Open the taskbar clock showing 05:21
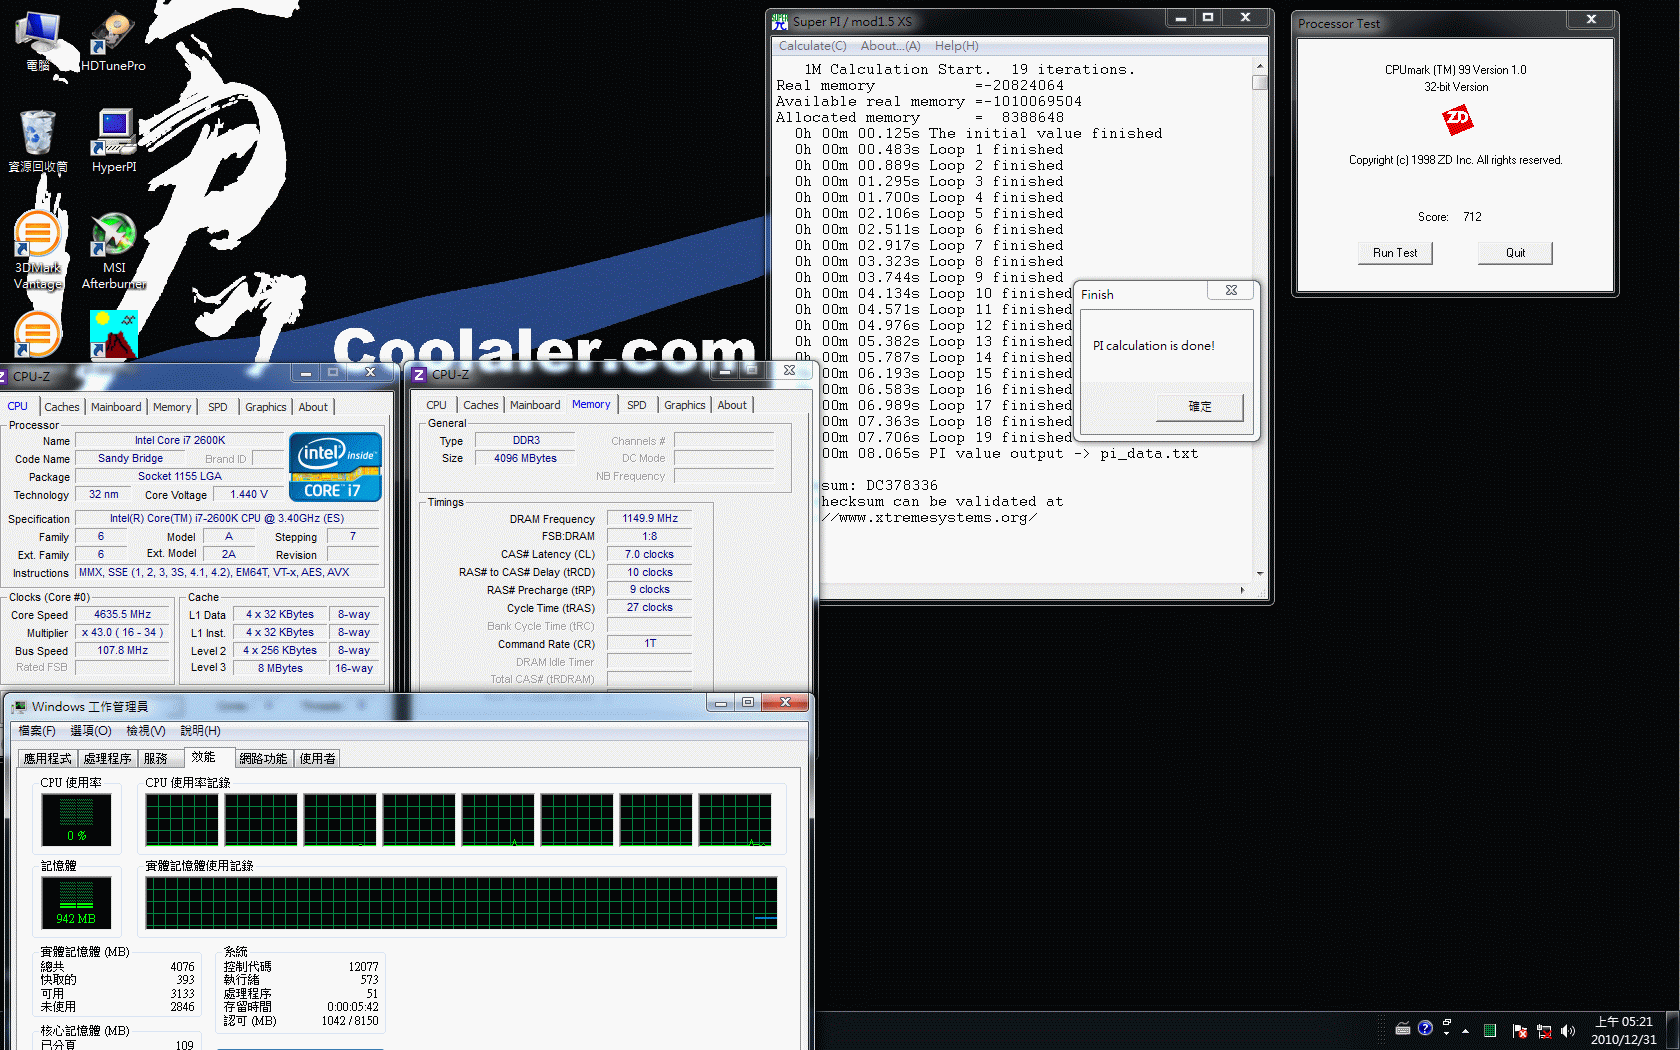Image resolution: width=1680 pixels, height=1050 pixels. (1624, 1030)
